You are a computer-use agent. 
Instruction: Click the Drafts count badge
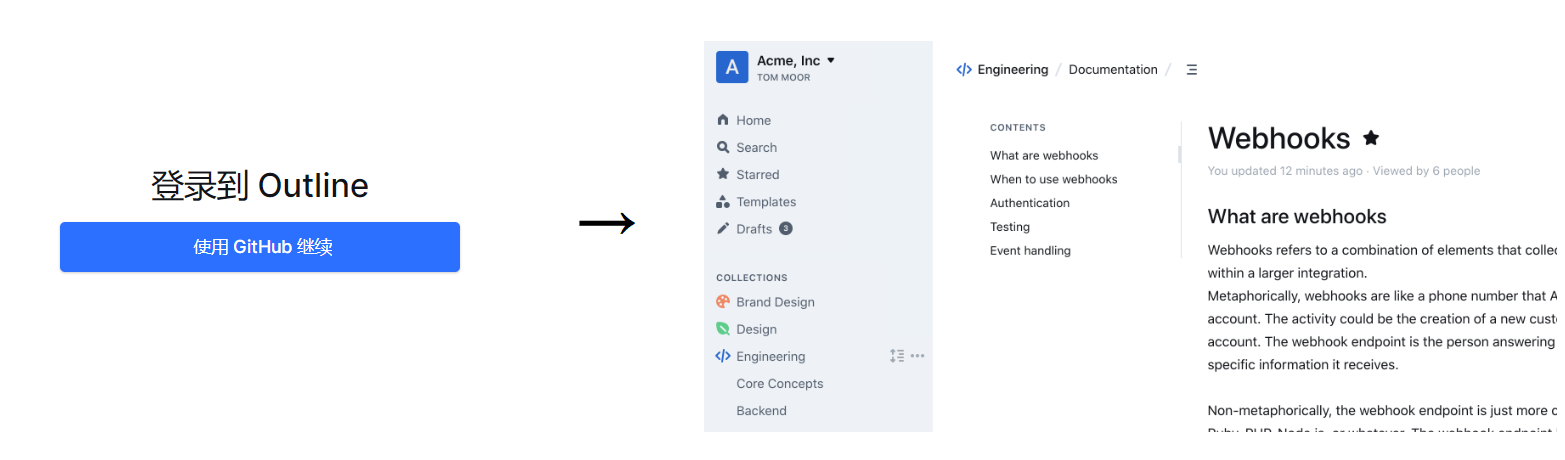786,228
